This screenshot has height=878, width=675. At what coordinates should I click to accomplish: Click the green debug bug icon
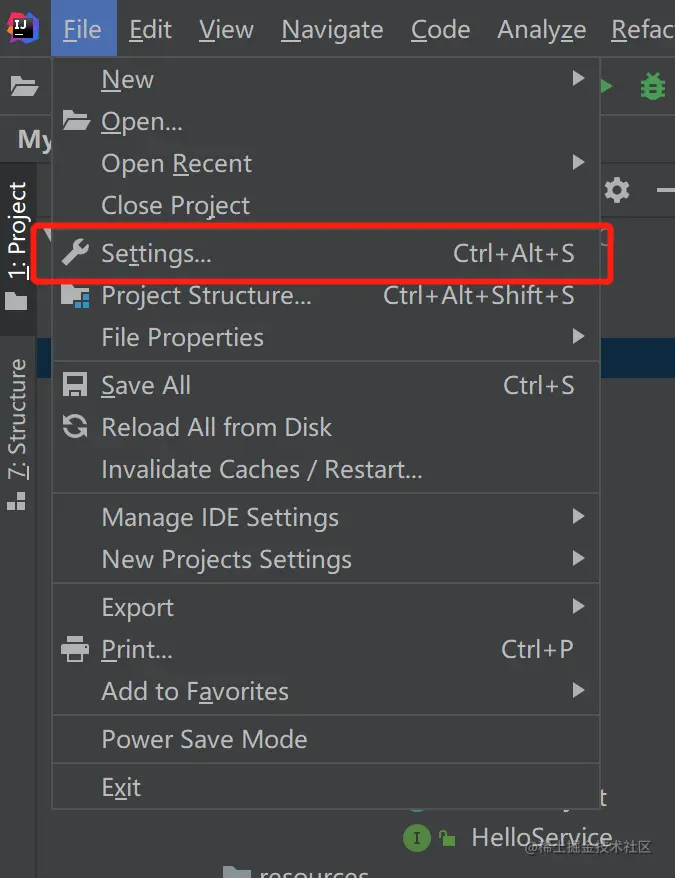652,87
